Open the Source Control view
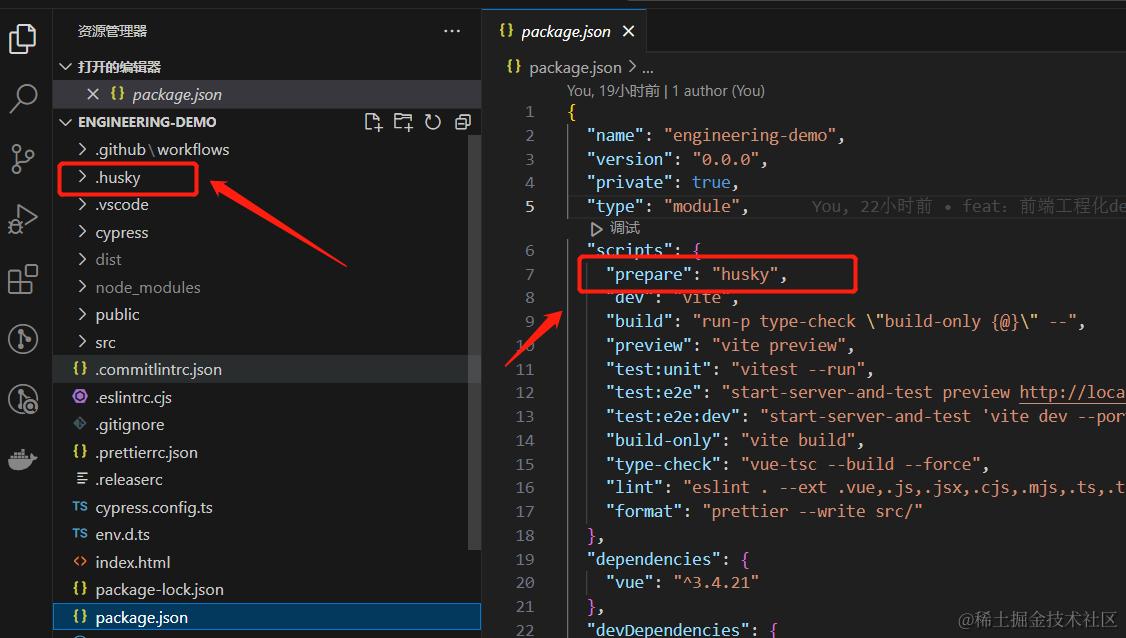 pyautogui.click(x=22, y=159)
